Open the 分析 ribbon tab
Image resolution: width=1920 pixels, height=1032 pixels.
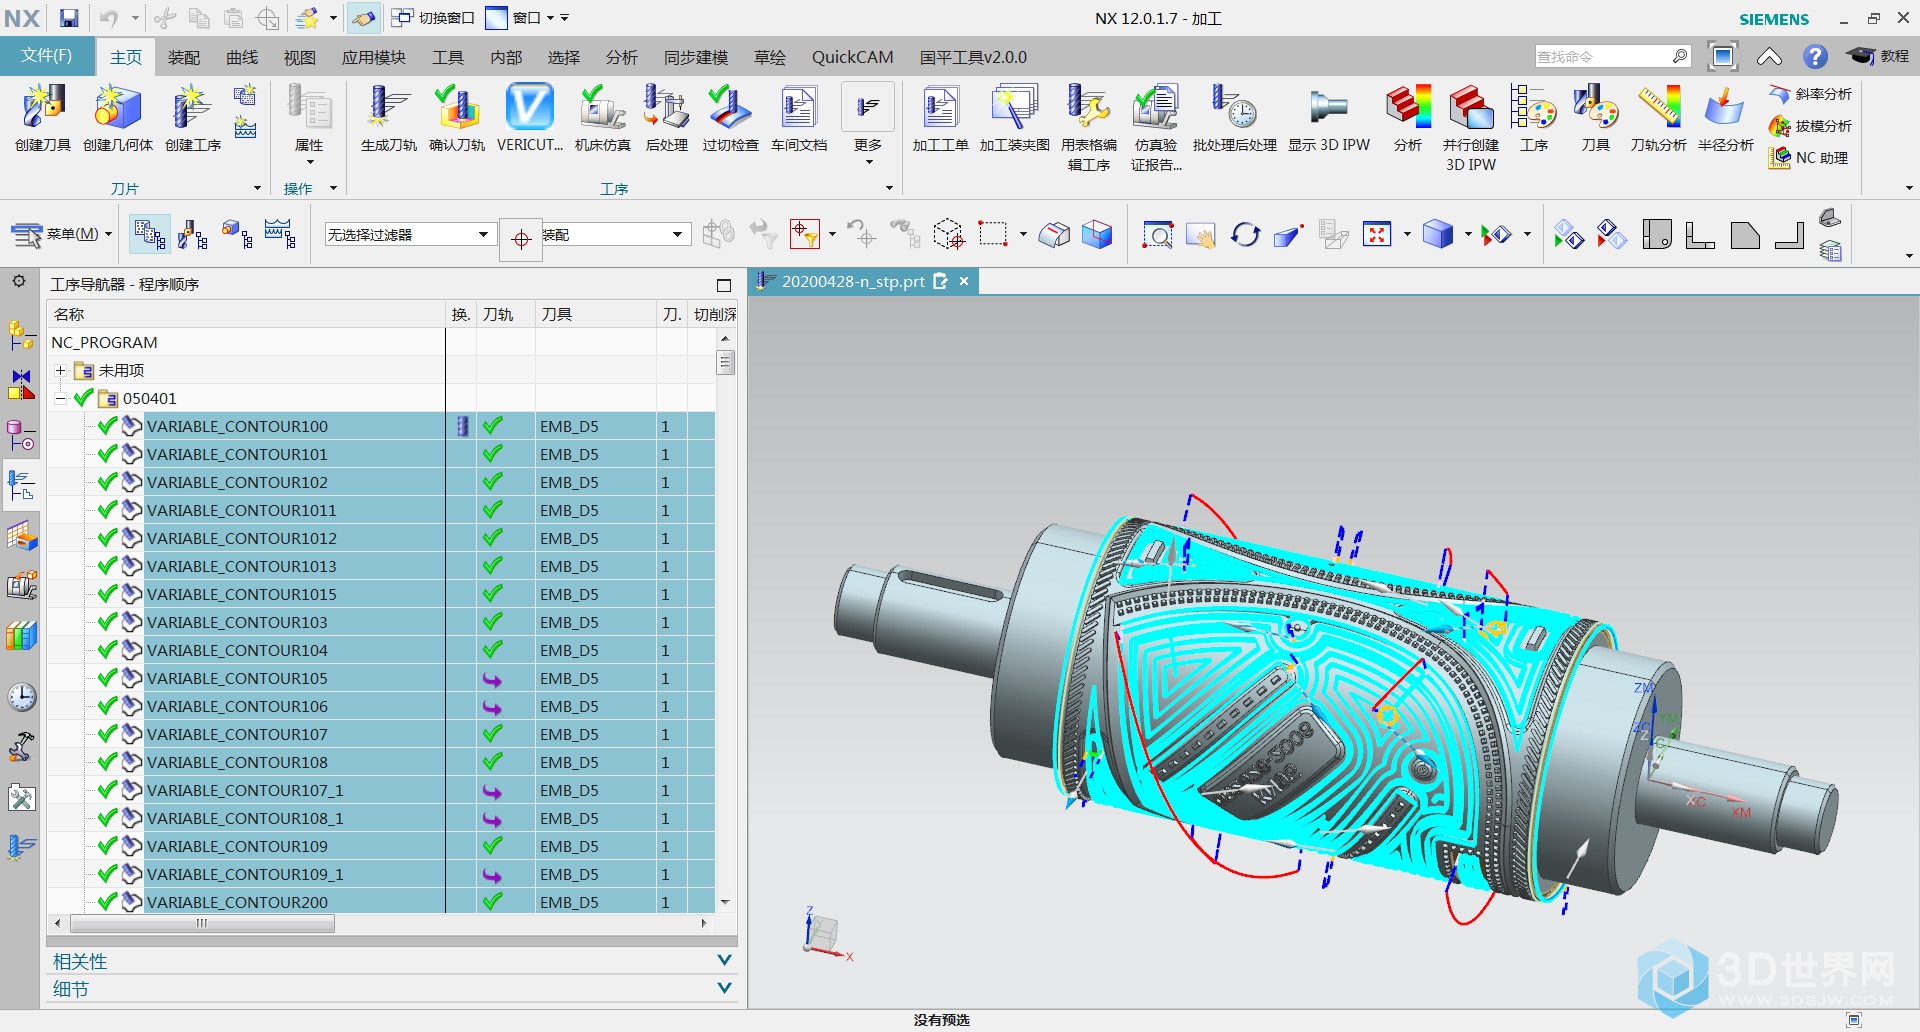pyautogui.click(x=621, y=58)
